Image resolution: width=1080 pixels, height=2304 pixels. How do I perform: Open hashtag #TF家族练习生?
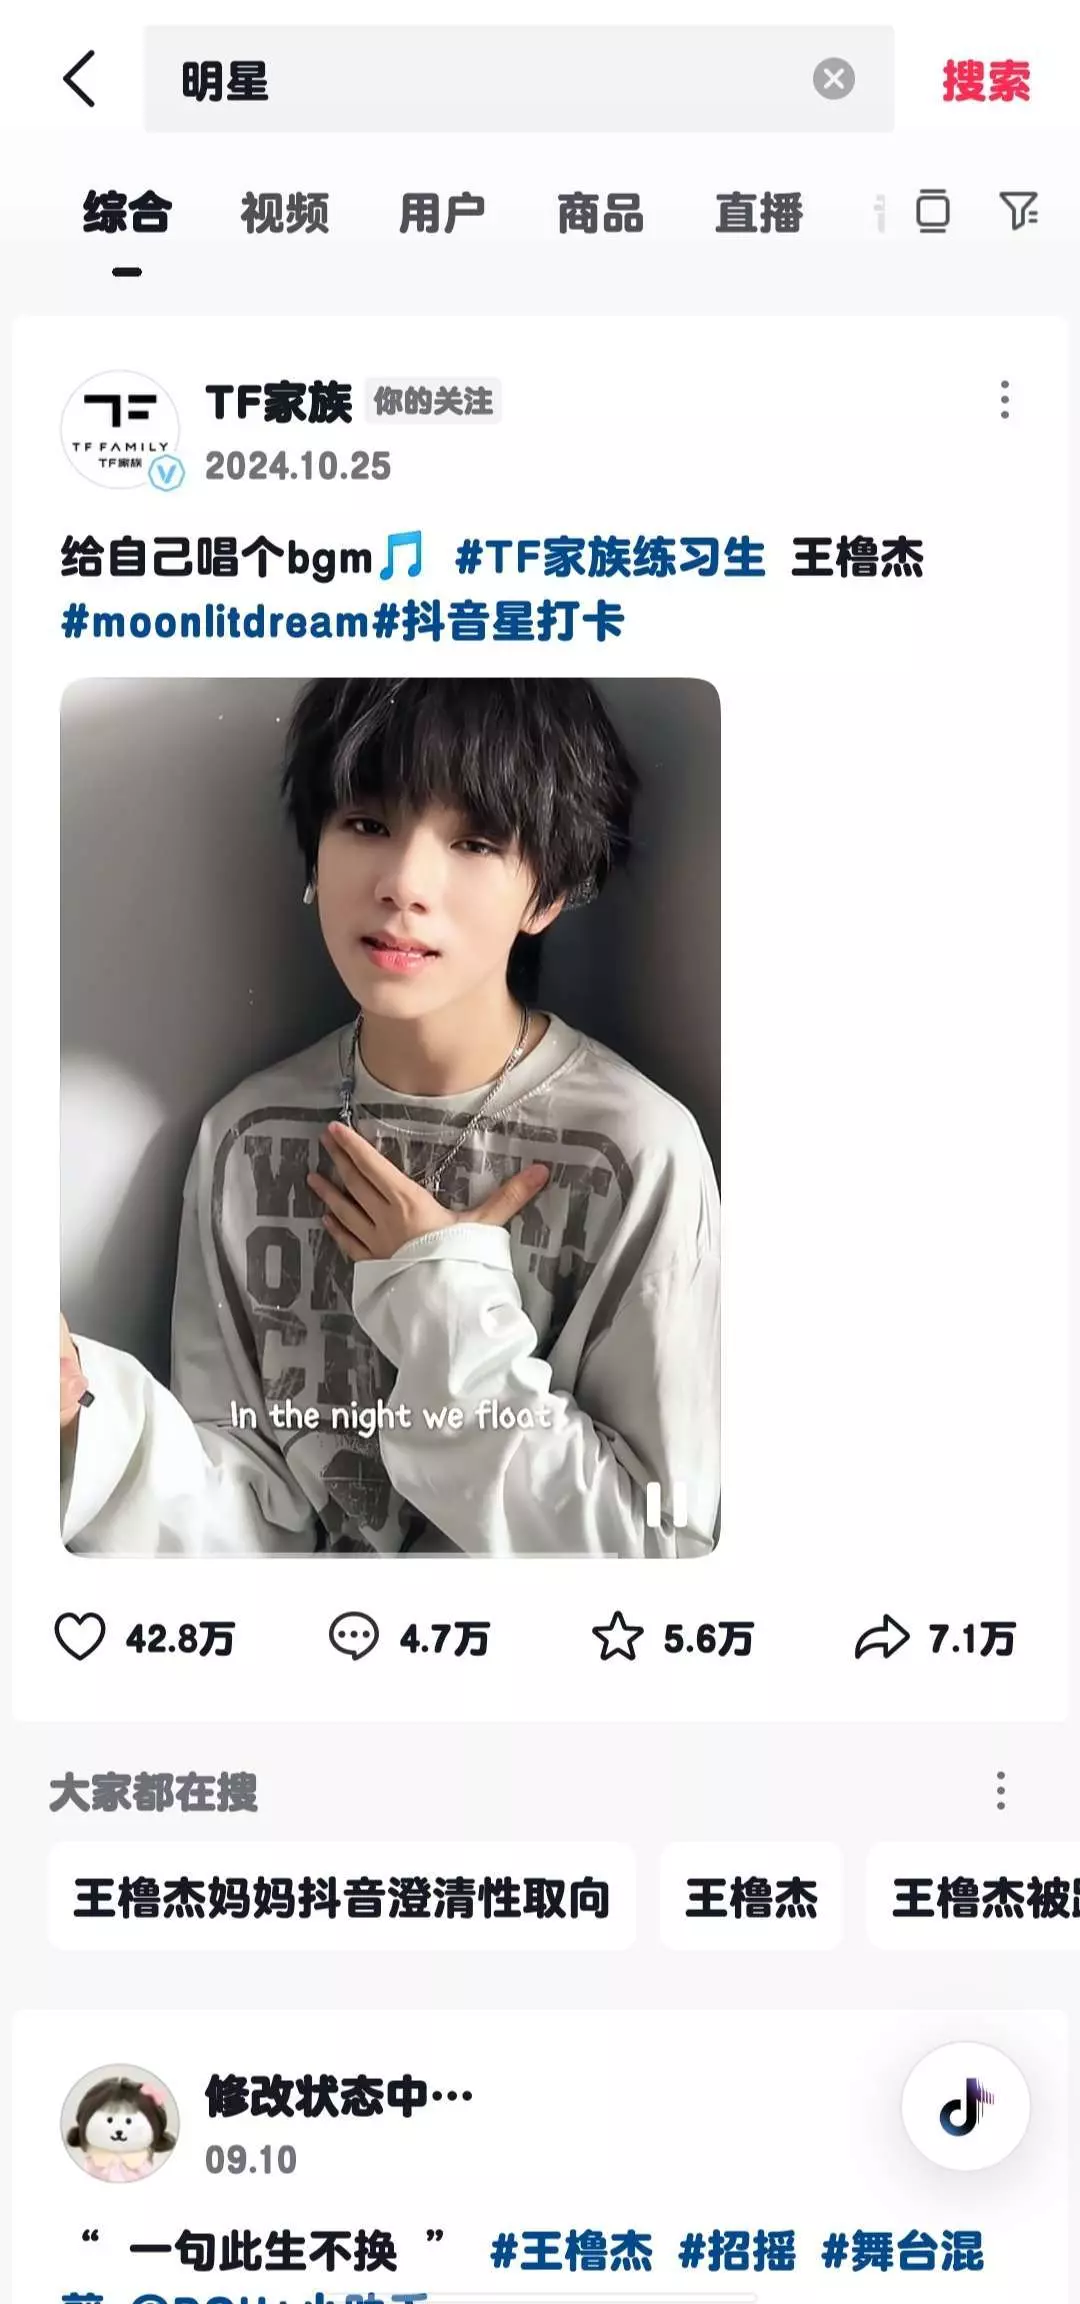click(x=610, y=557)
